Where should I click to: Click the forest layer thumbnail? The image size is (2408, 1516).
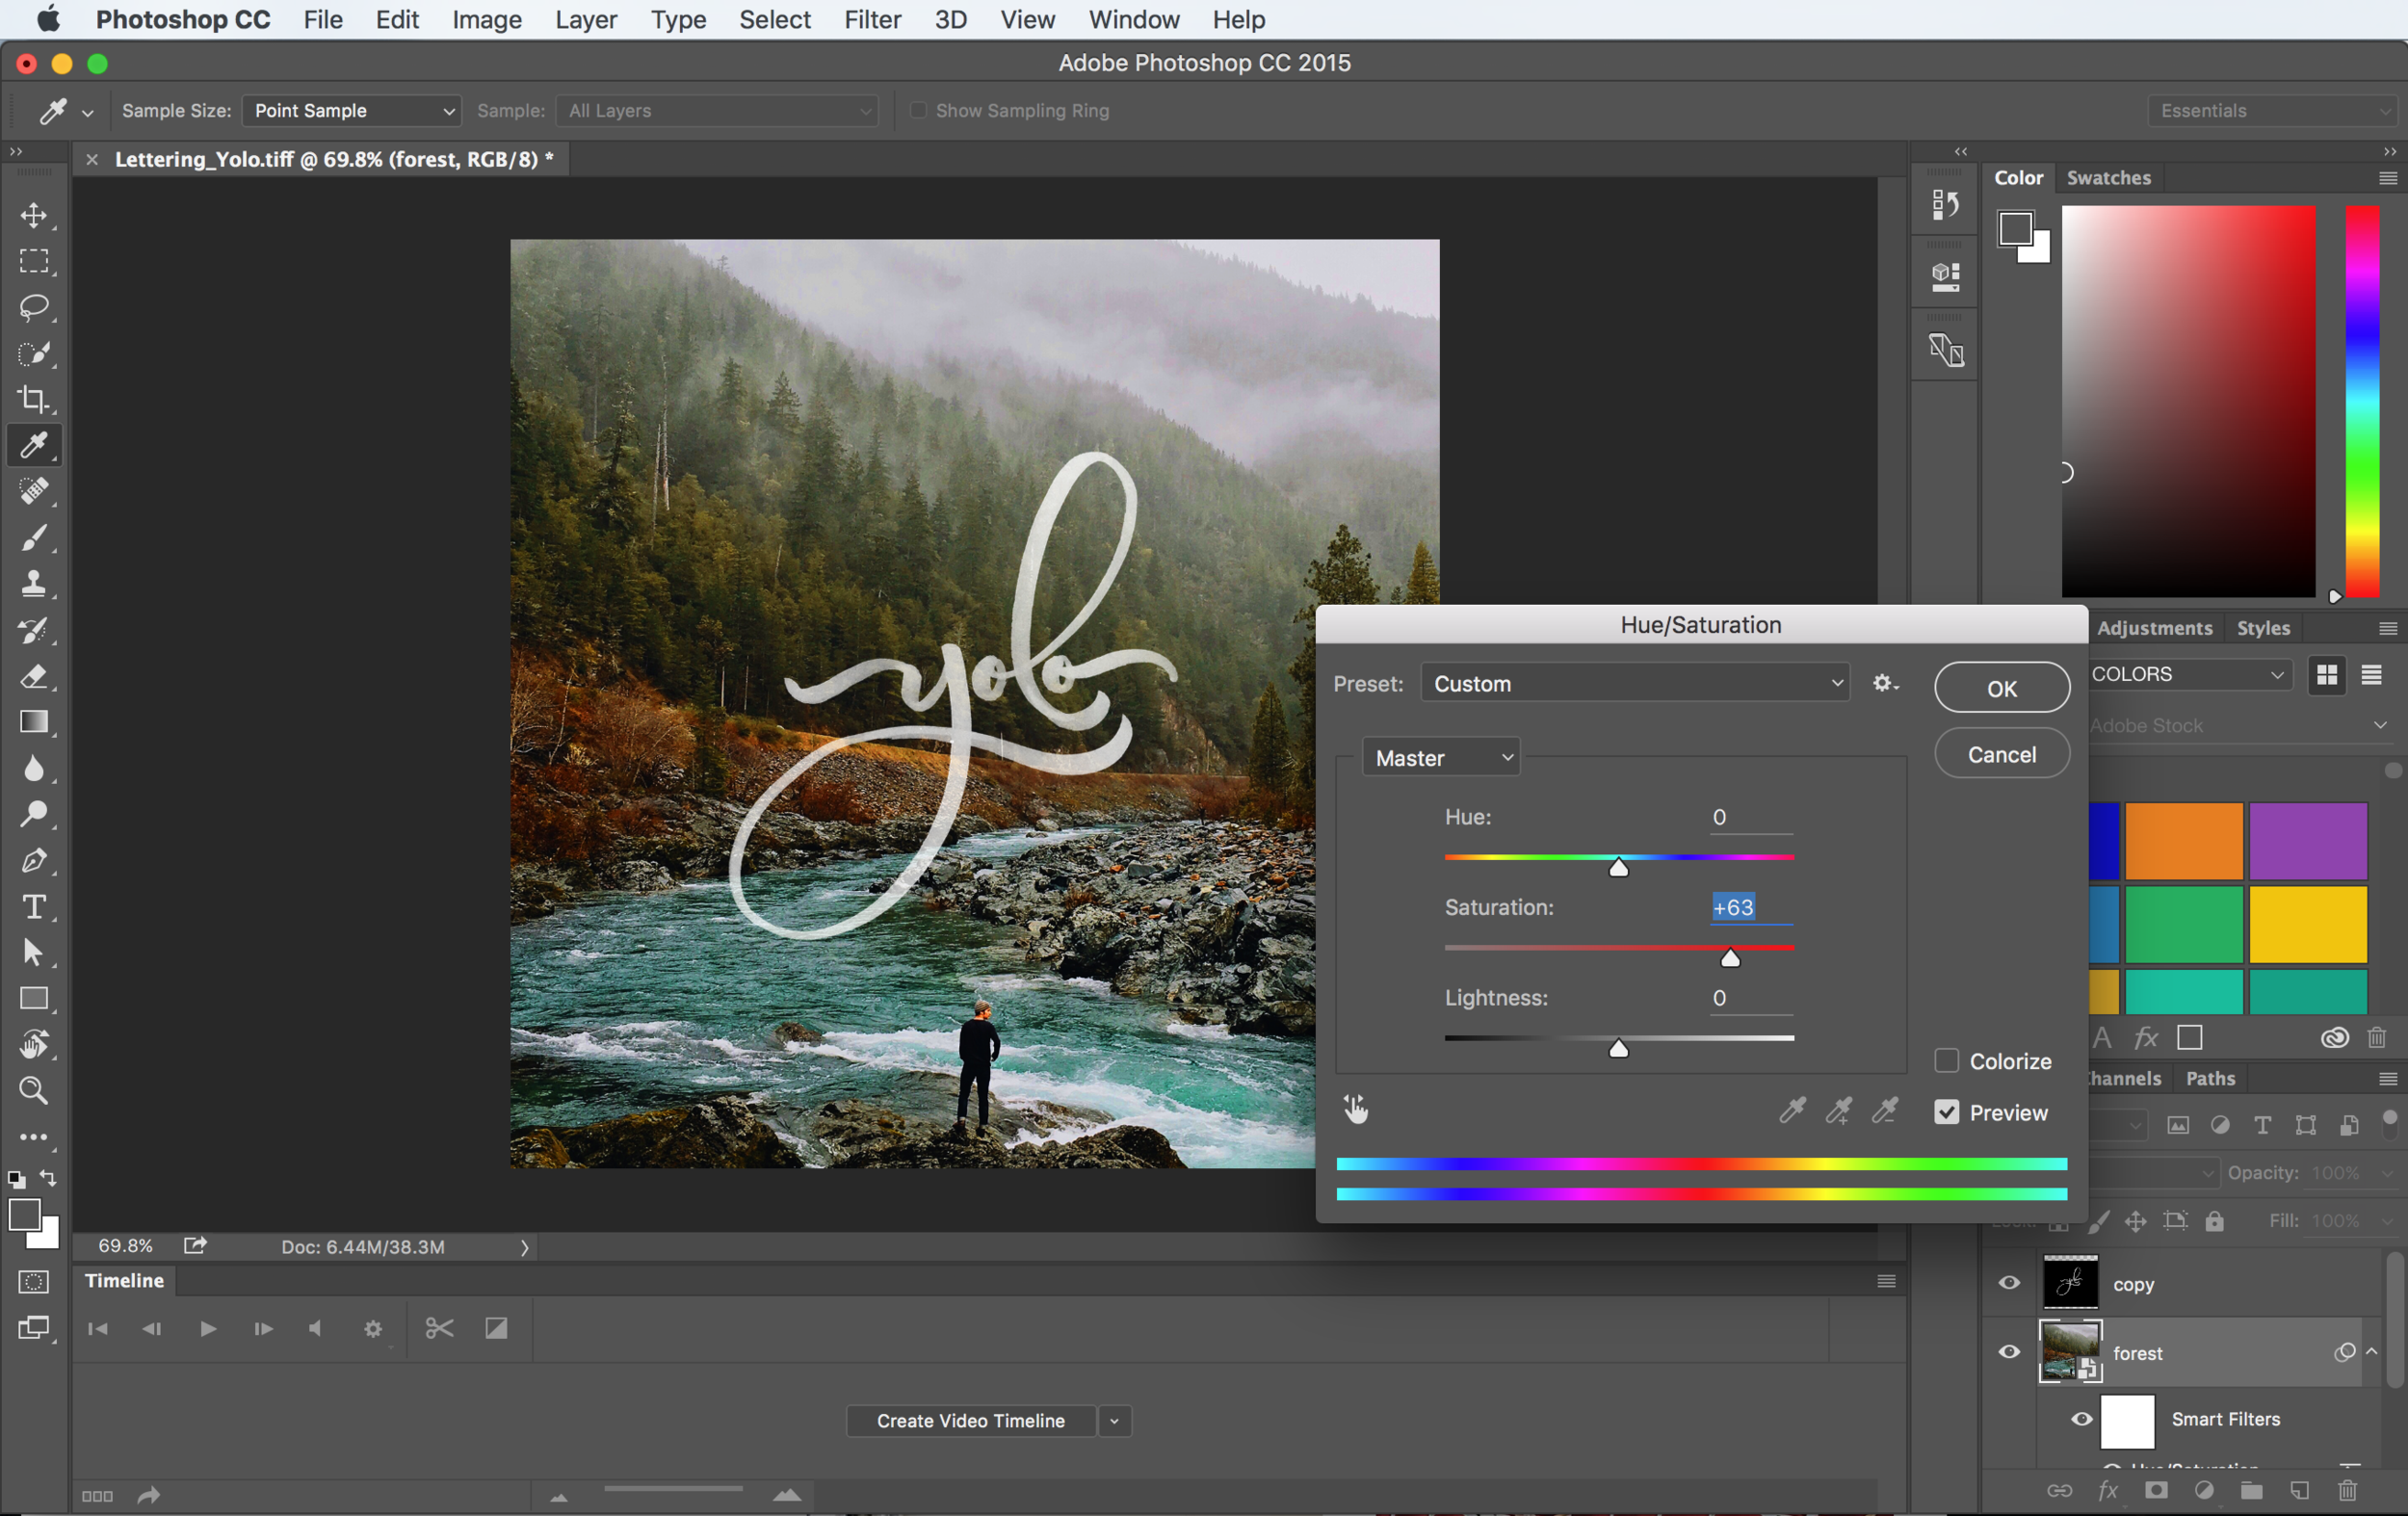tap(2070, 1351)
